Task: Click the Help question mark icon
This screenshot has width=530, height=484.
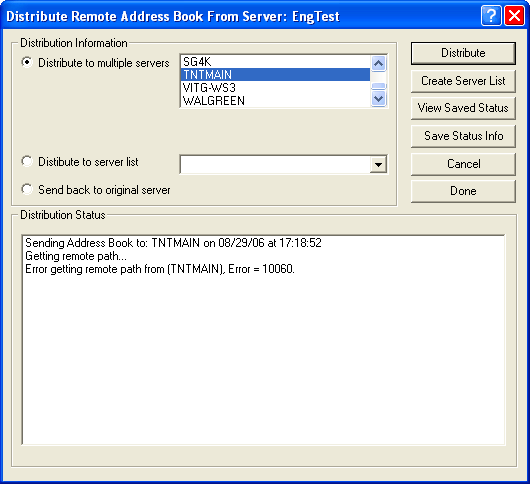Action: tap(491, 16)
